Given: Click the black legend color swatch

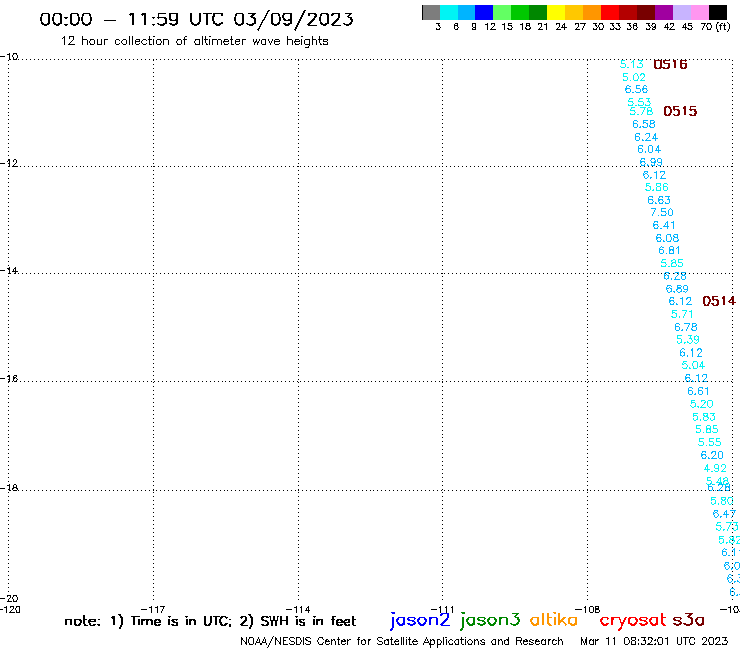Looking at the screenshot, I should click(x=718, y=12).
